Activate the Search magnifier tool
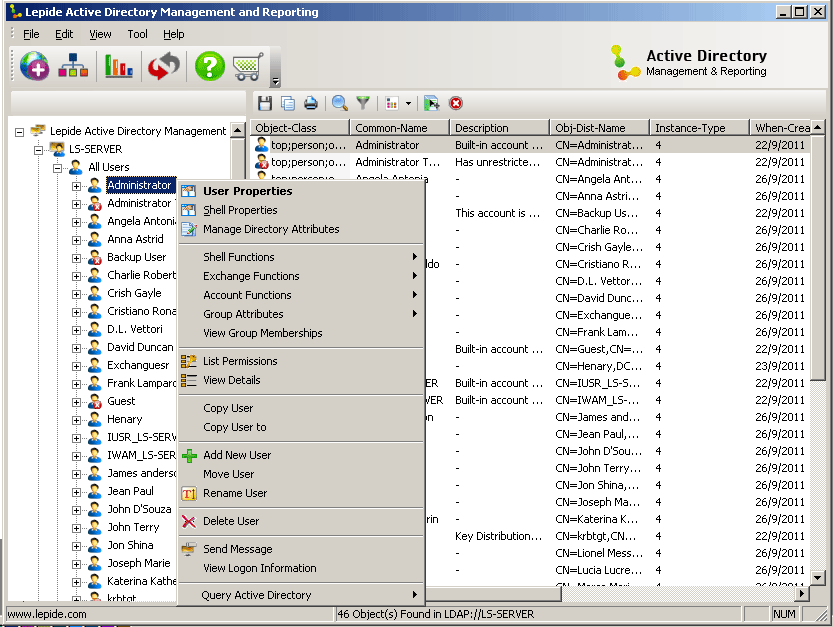This screenshot has height=627, width=833. tap(338, 102)
